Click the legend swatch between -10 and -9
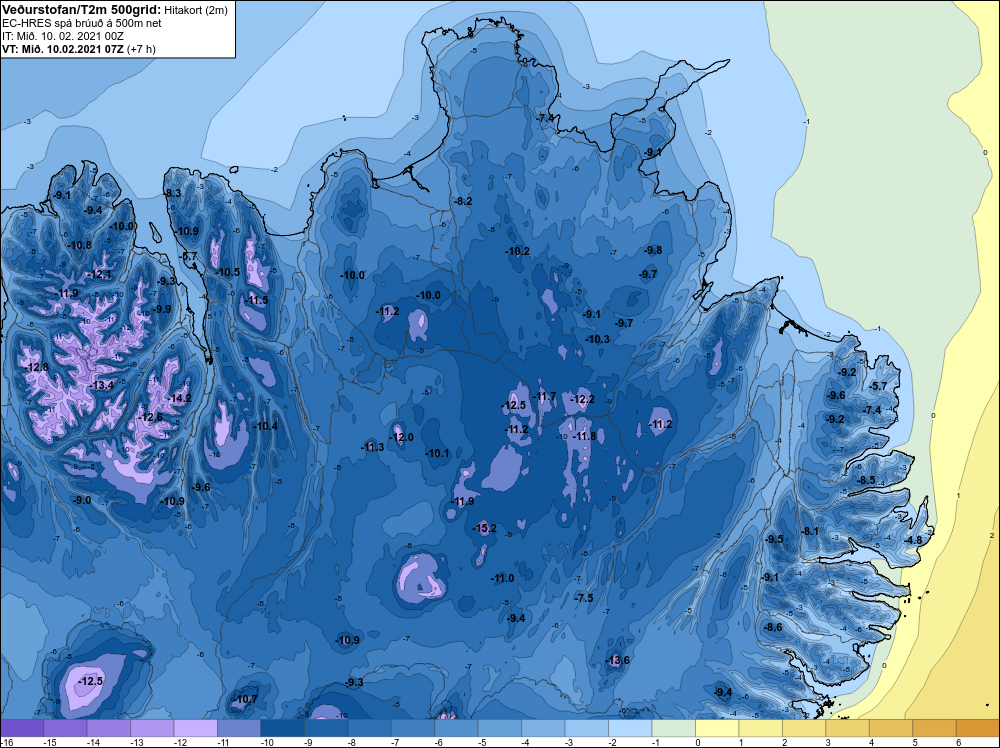The width and height of the screenshot is (1000, 748). click(x=283, y=728)
